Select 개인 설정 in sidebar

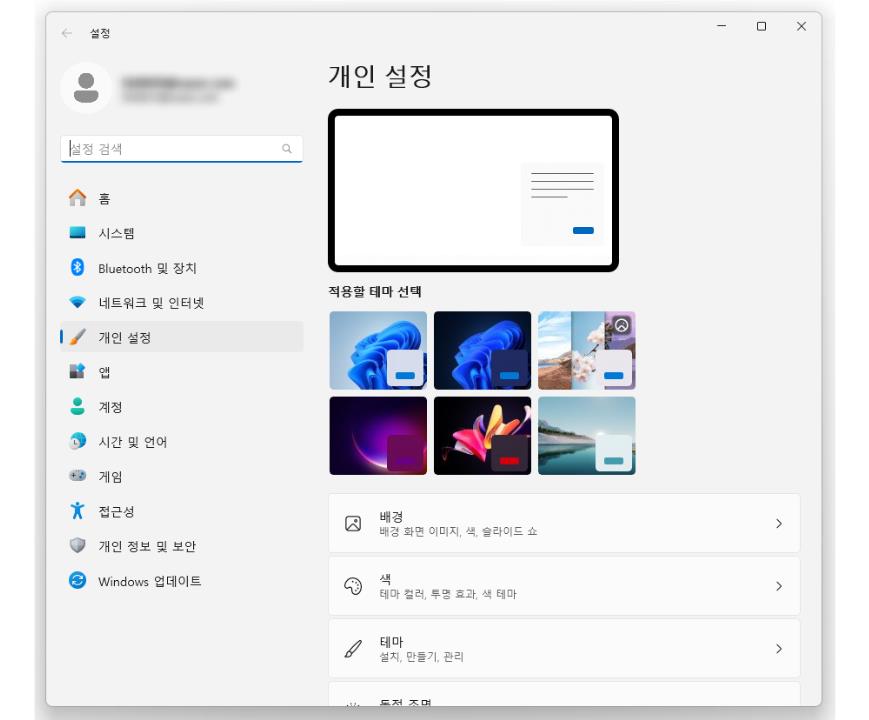[182, 337]
